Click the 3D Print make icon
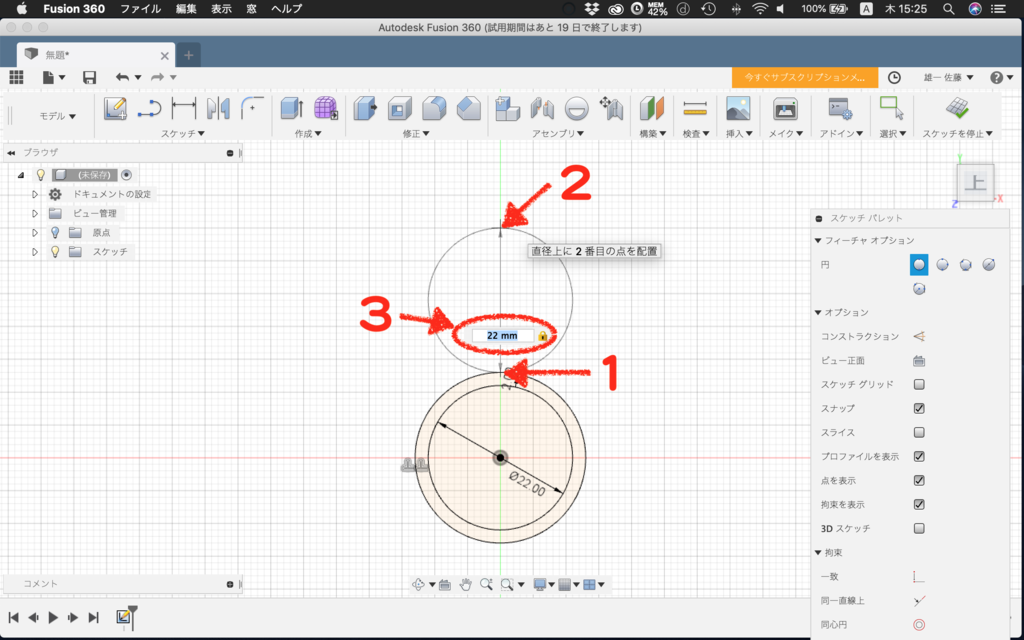Viewport: 1024px width, 640px height. click(785, 108)
